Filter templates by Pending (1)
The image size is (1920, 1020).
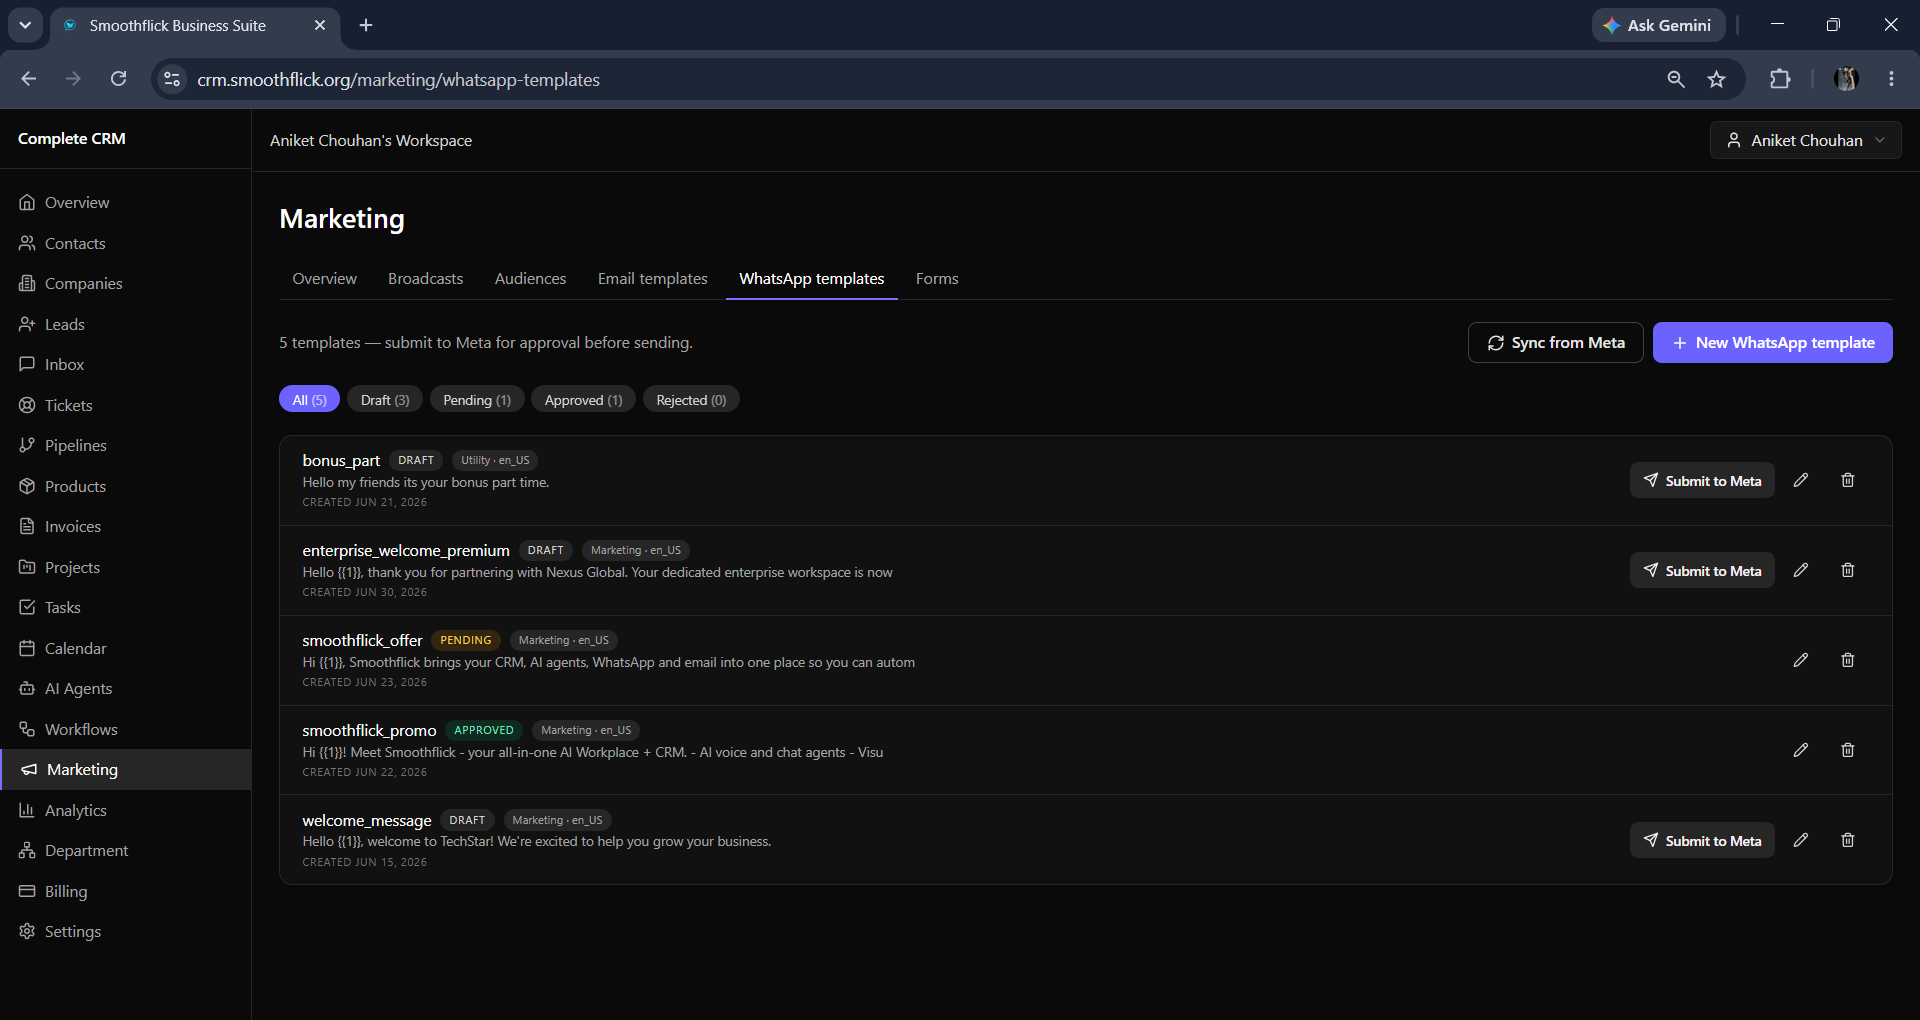coord(477,400)
